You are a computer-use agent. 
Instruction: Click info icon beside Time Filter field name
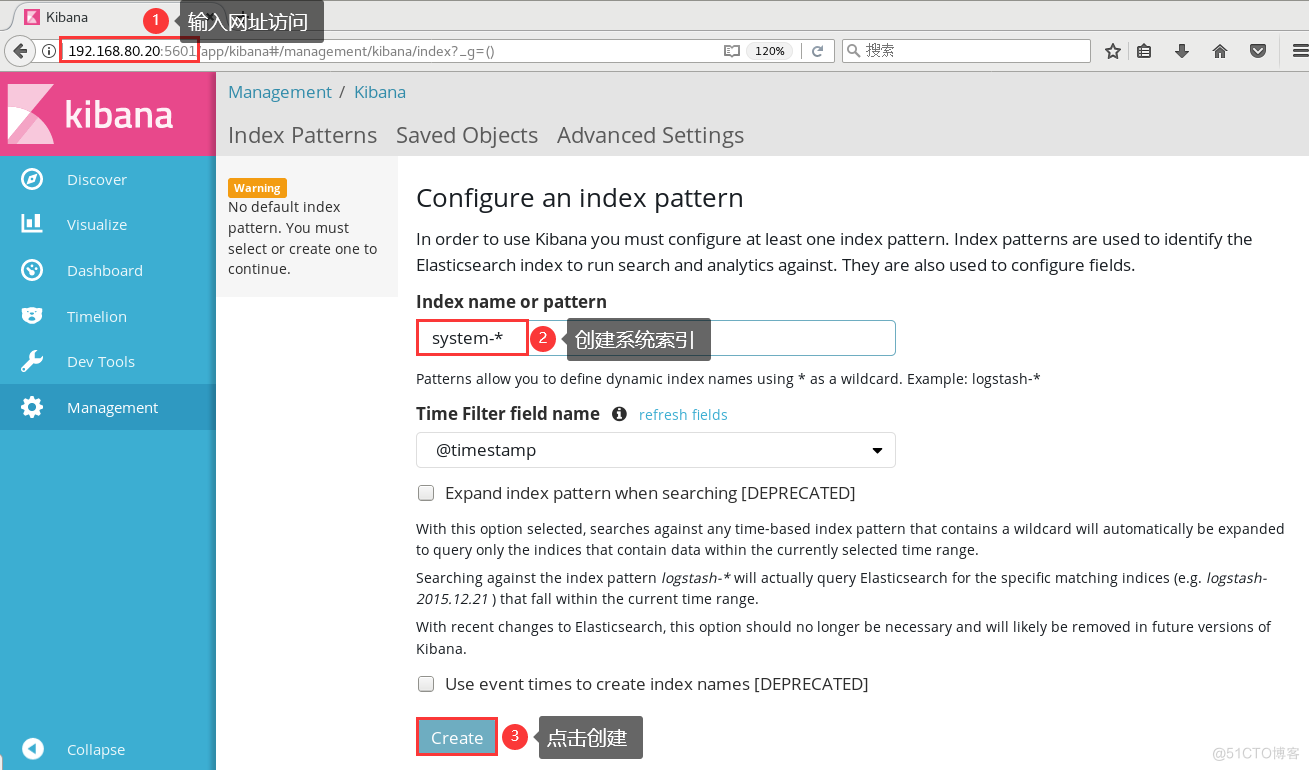point(619,414)
